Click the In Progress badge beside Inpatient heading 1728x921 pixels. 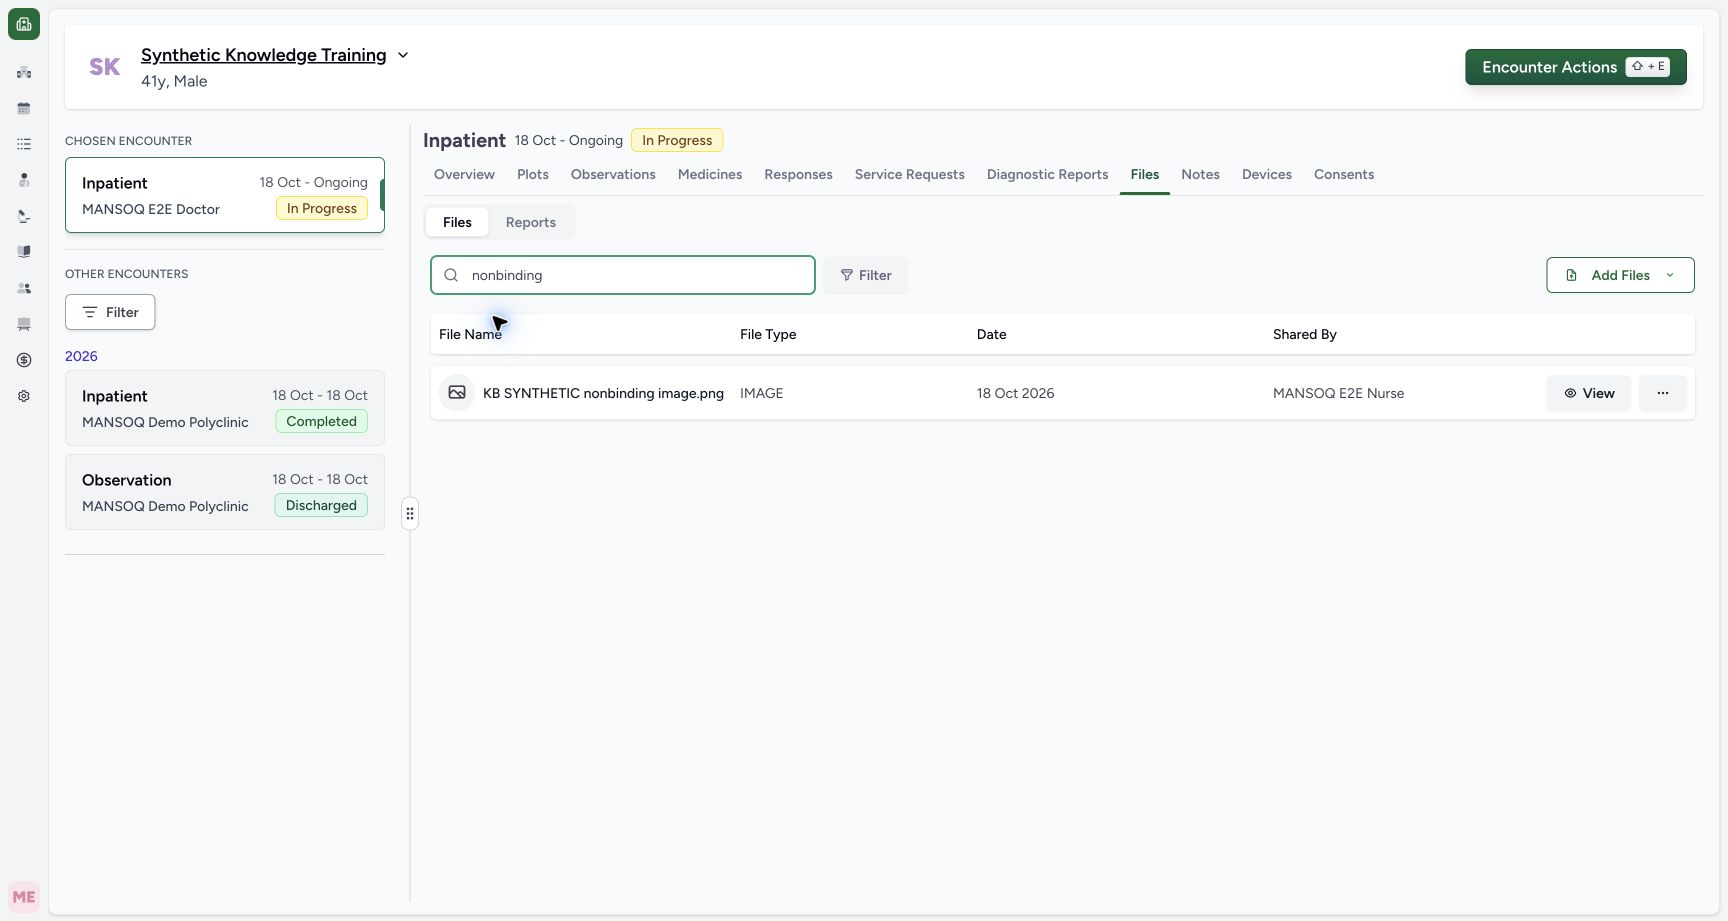tap(677, 140)
